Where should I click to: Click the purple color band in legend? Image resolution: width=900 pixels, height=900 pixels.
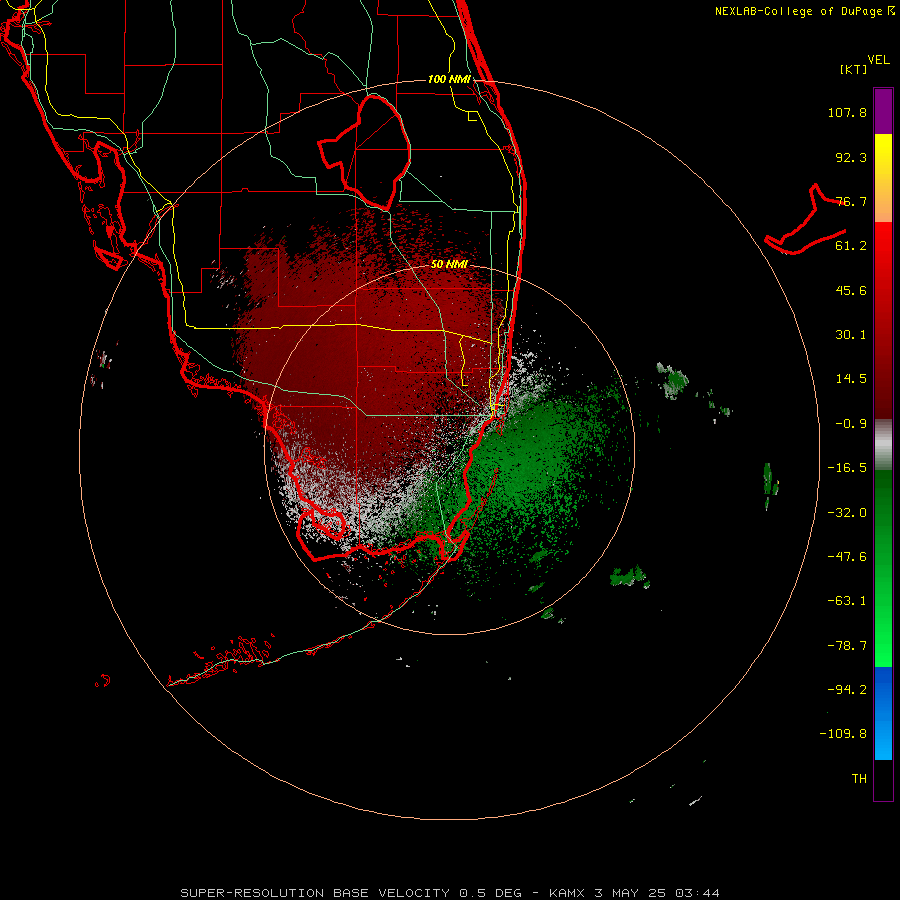883,111
